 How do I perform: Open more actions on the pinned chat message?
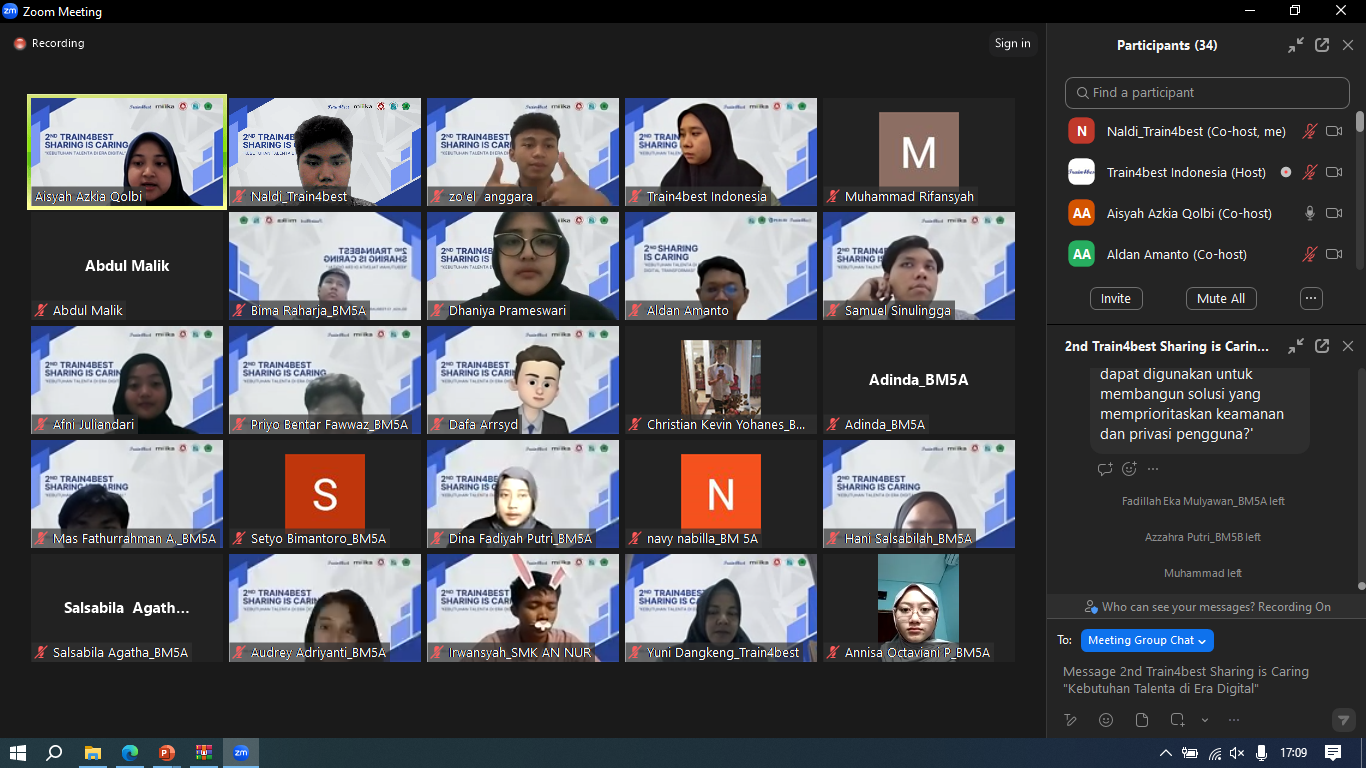click(1152, 469)
